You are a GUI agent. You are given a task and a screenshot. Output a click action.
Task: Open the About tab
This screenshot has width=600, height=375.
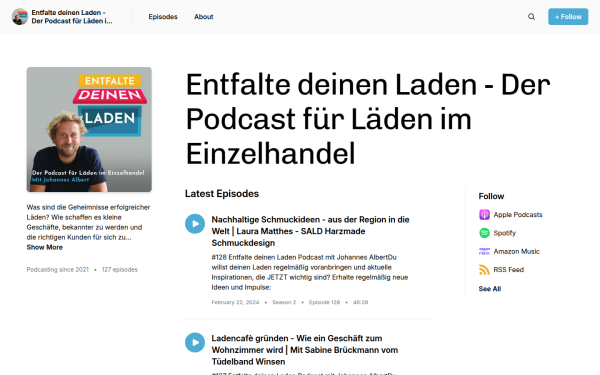(x=204, y=17)
